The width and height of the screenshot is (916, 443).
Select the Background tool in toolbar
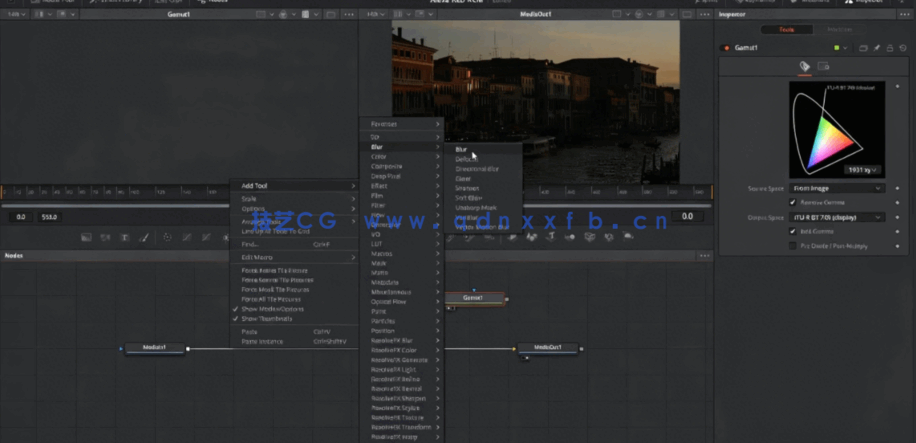pos(86,237)
